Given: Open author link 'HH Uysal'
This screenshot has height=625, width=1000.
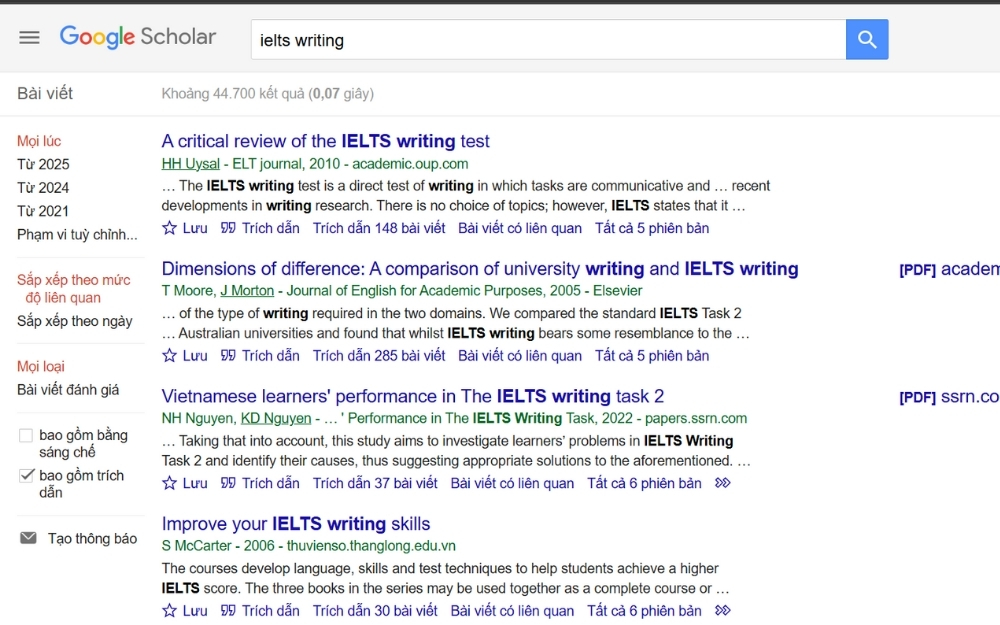Looking at the screenshot, I should (x=190, y=164).
